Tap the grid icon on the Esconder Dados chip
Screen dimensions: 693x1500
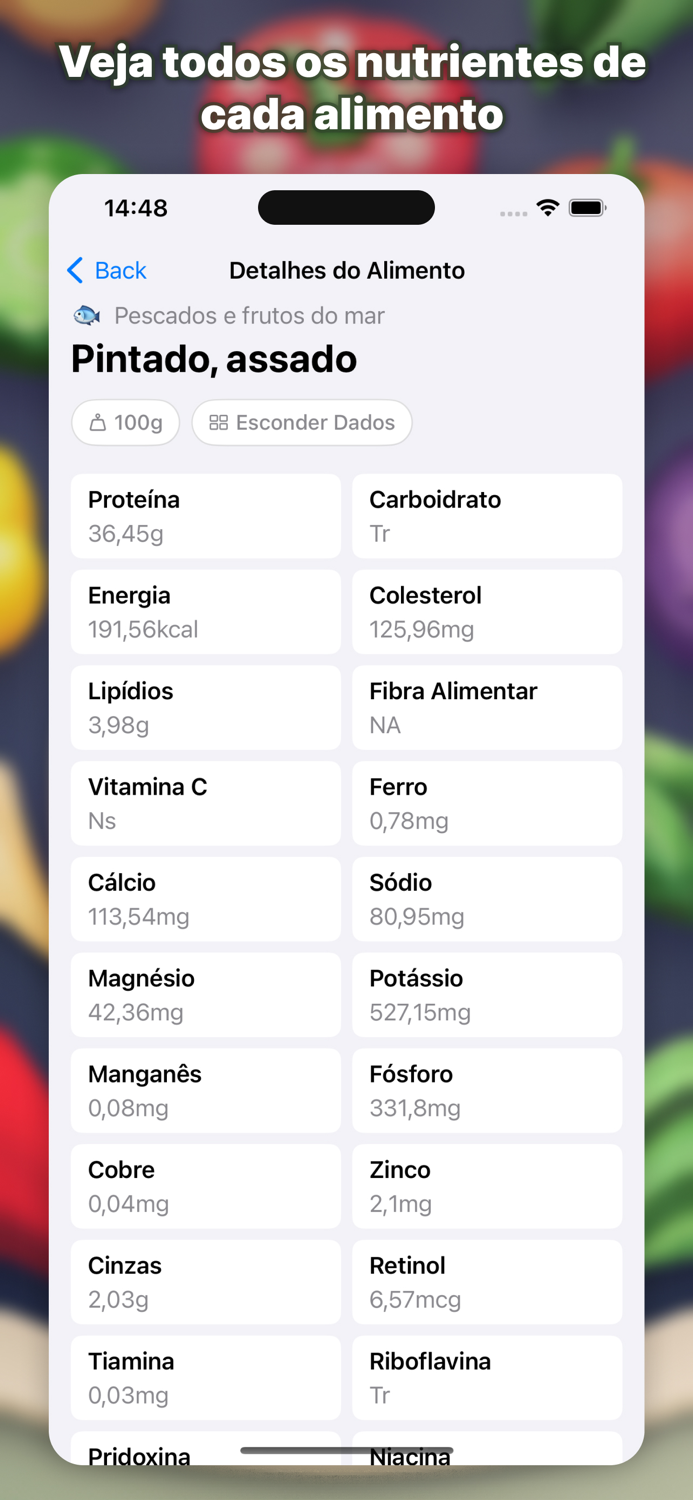219,422
